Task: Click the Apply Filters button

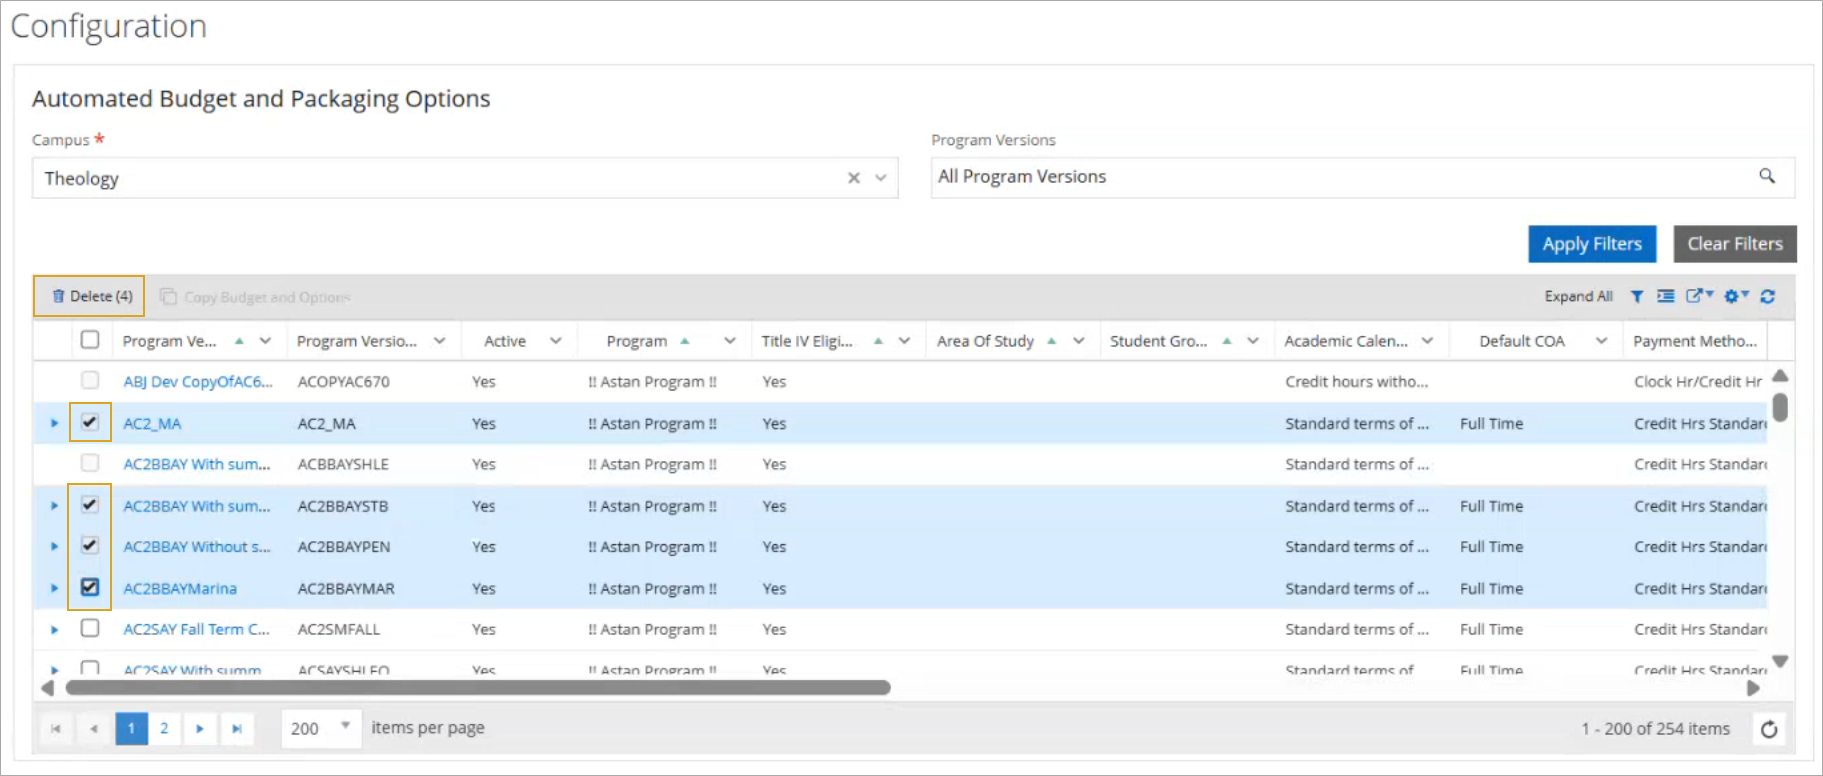Action: pyautogui.click(x=1591, y=244)
